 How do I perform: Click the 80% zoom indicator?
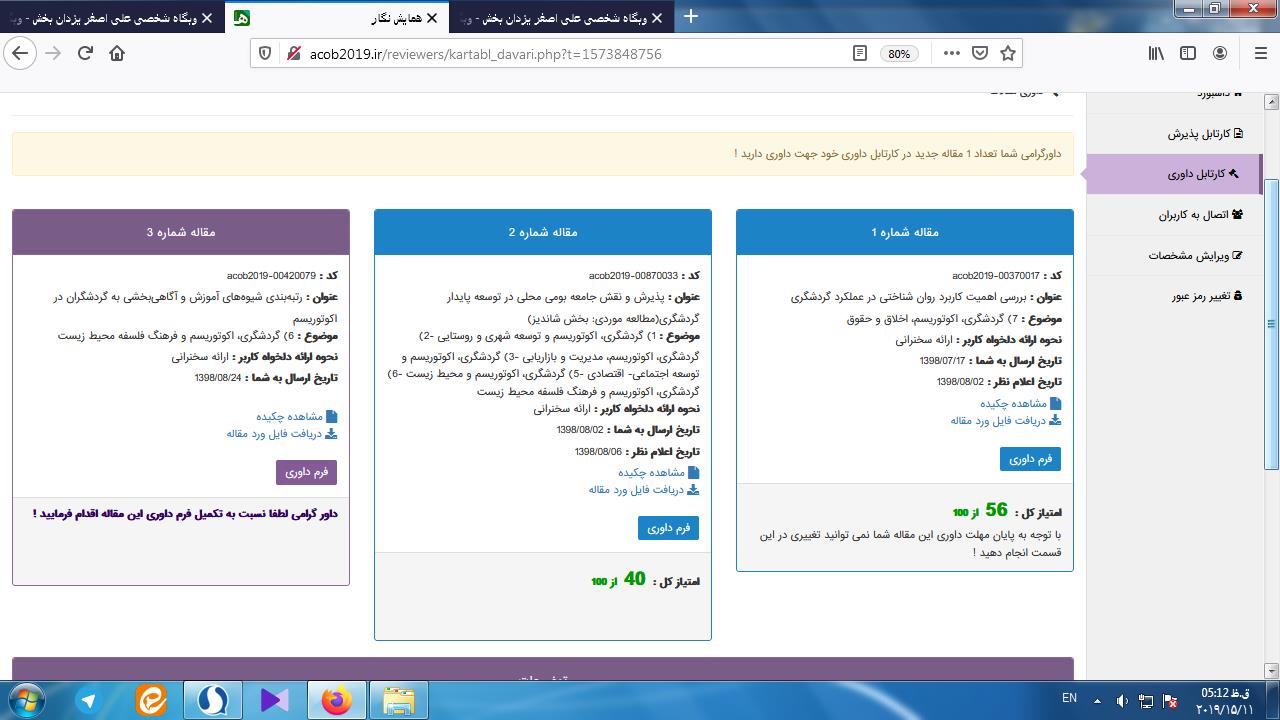click(898, 53)
